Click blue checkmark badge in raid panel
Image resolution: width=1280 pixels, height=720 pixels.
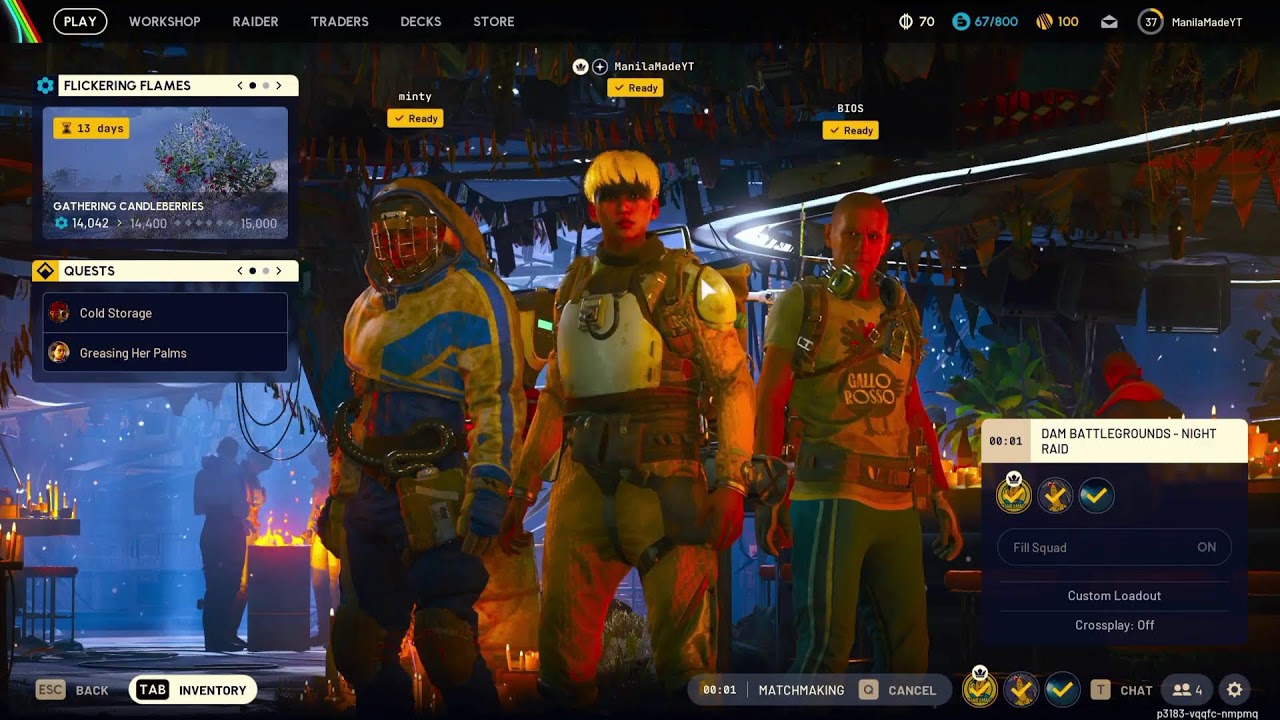[1097, 495]
